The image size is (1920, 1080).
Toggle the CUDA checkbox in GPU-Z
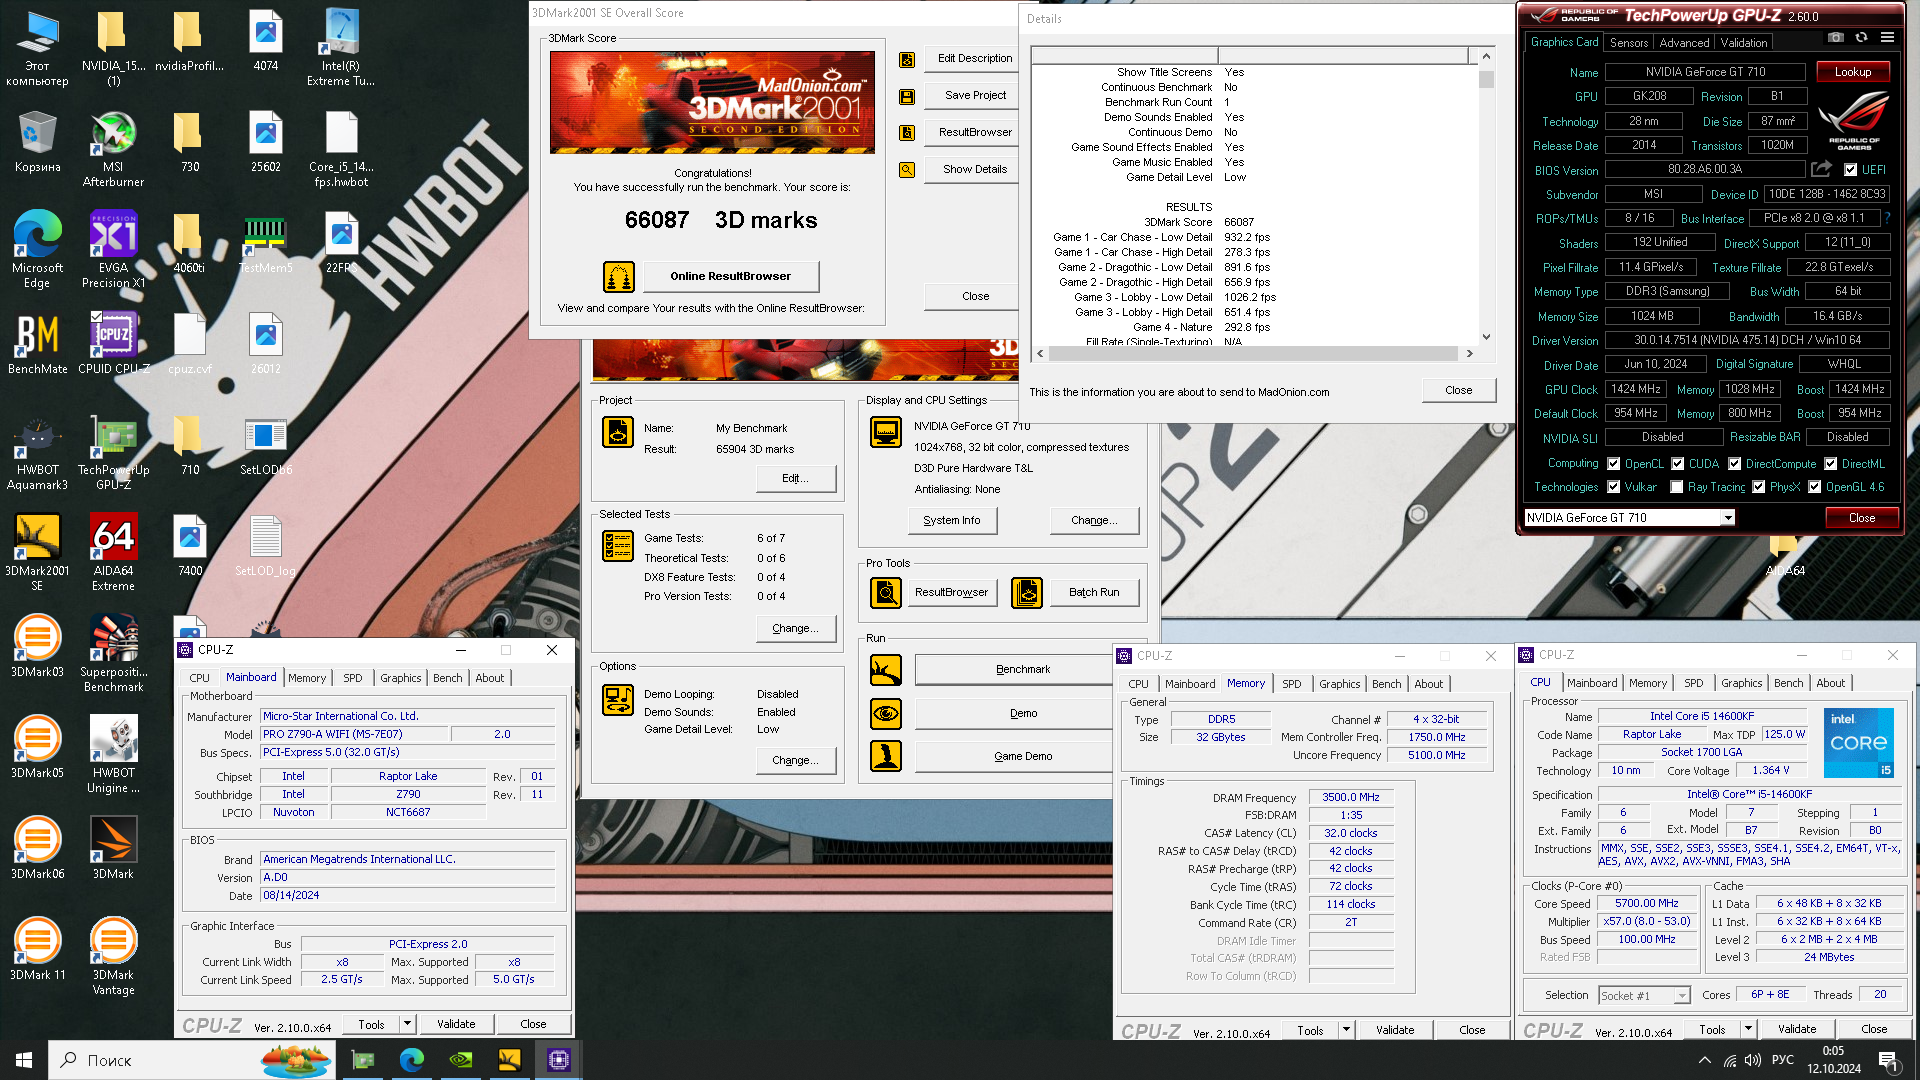click(1677, 464)
